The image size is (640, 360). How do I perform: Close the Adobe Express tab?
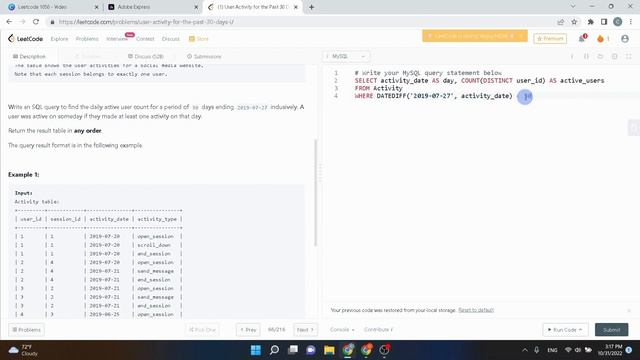point(196,7)
